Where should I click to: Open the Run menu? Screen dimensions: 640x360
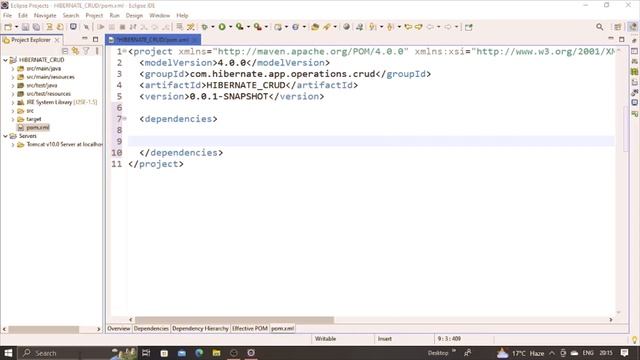pos(115,16)
